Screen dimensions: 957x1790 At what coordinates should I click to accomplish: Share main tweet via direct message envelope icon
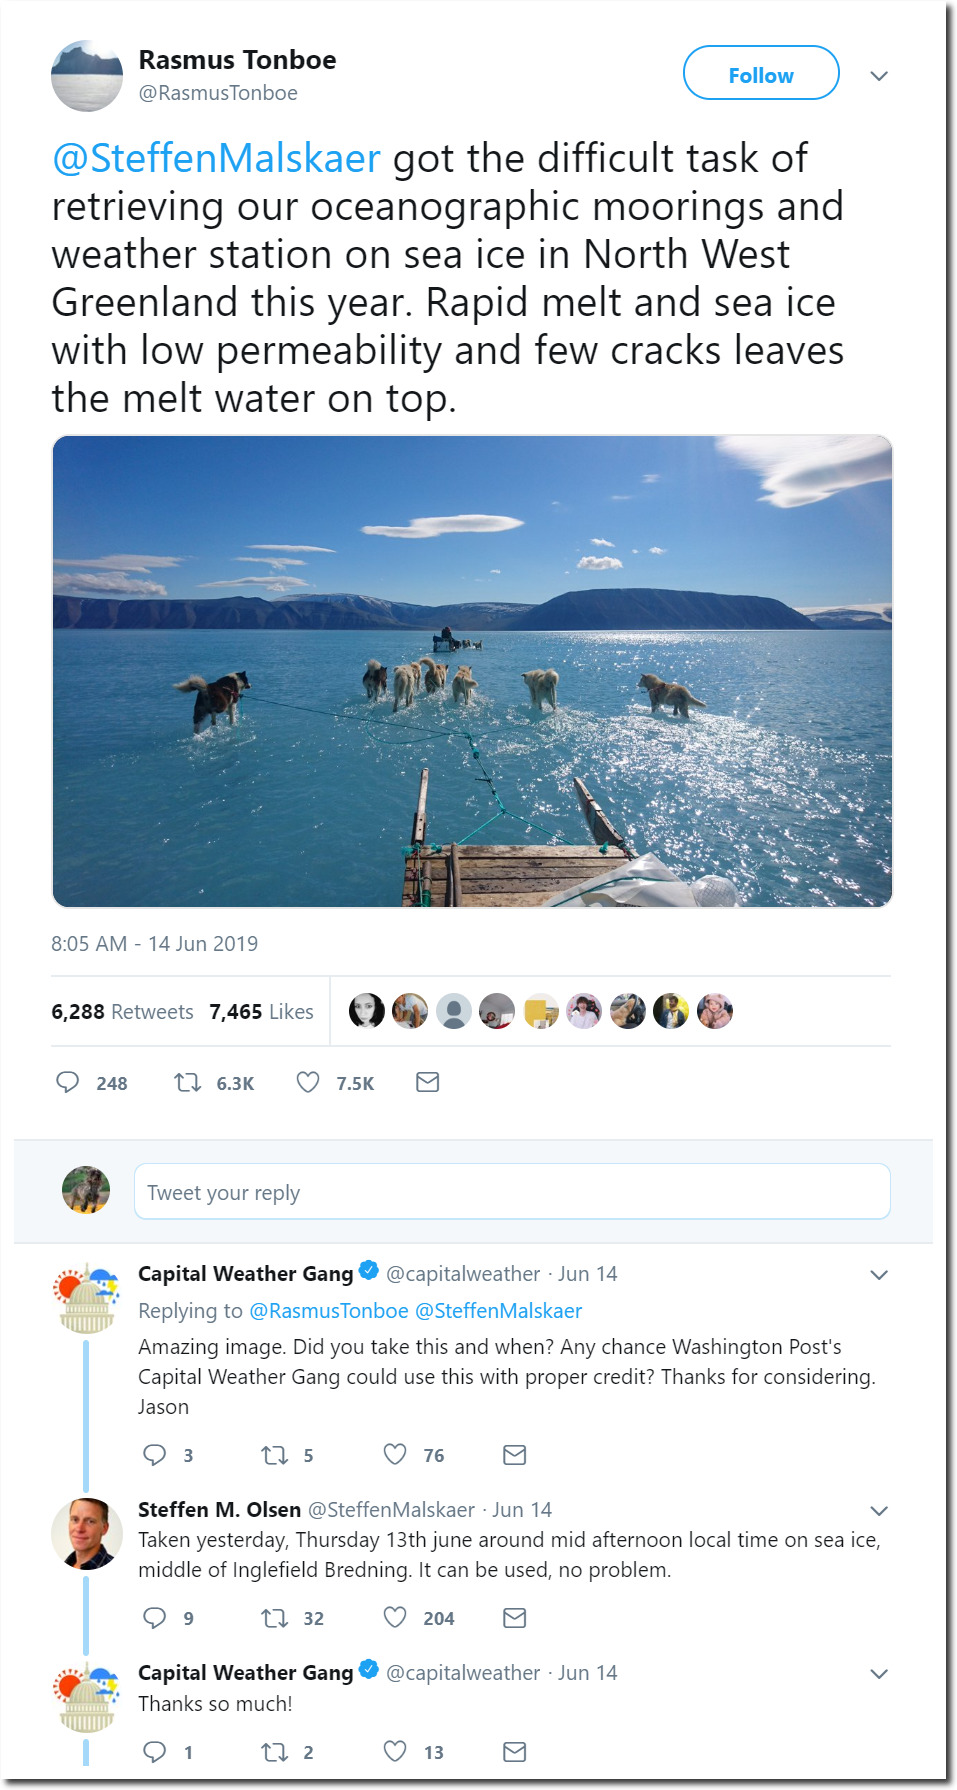click(427, 1082)
